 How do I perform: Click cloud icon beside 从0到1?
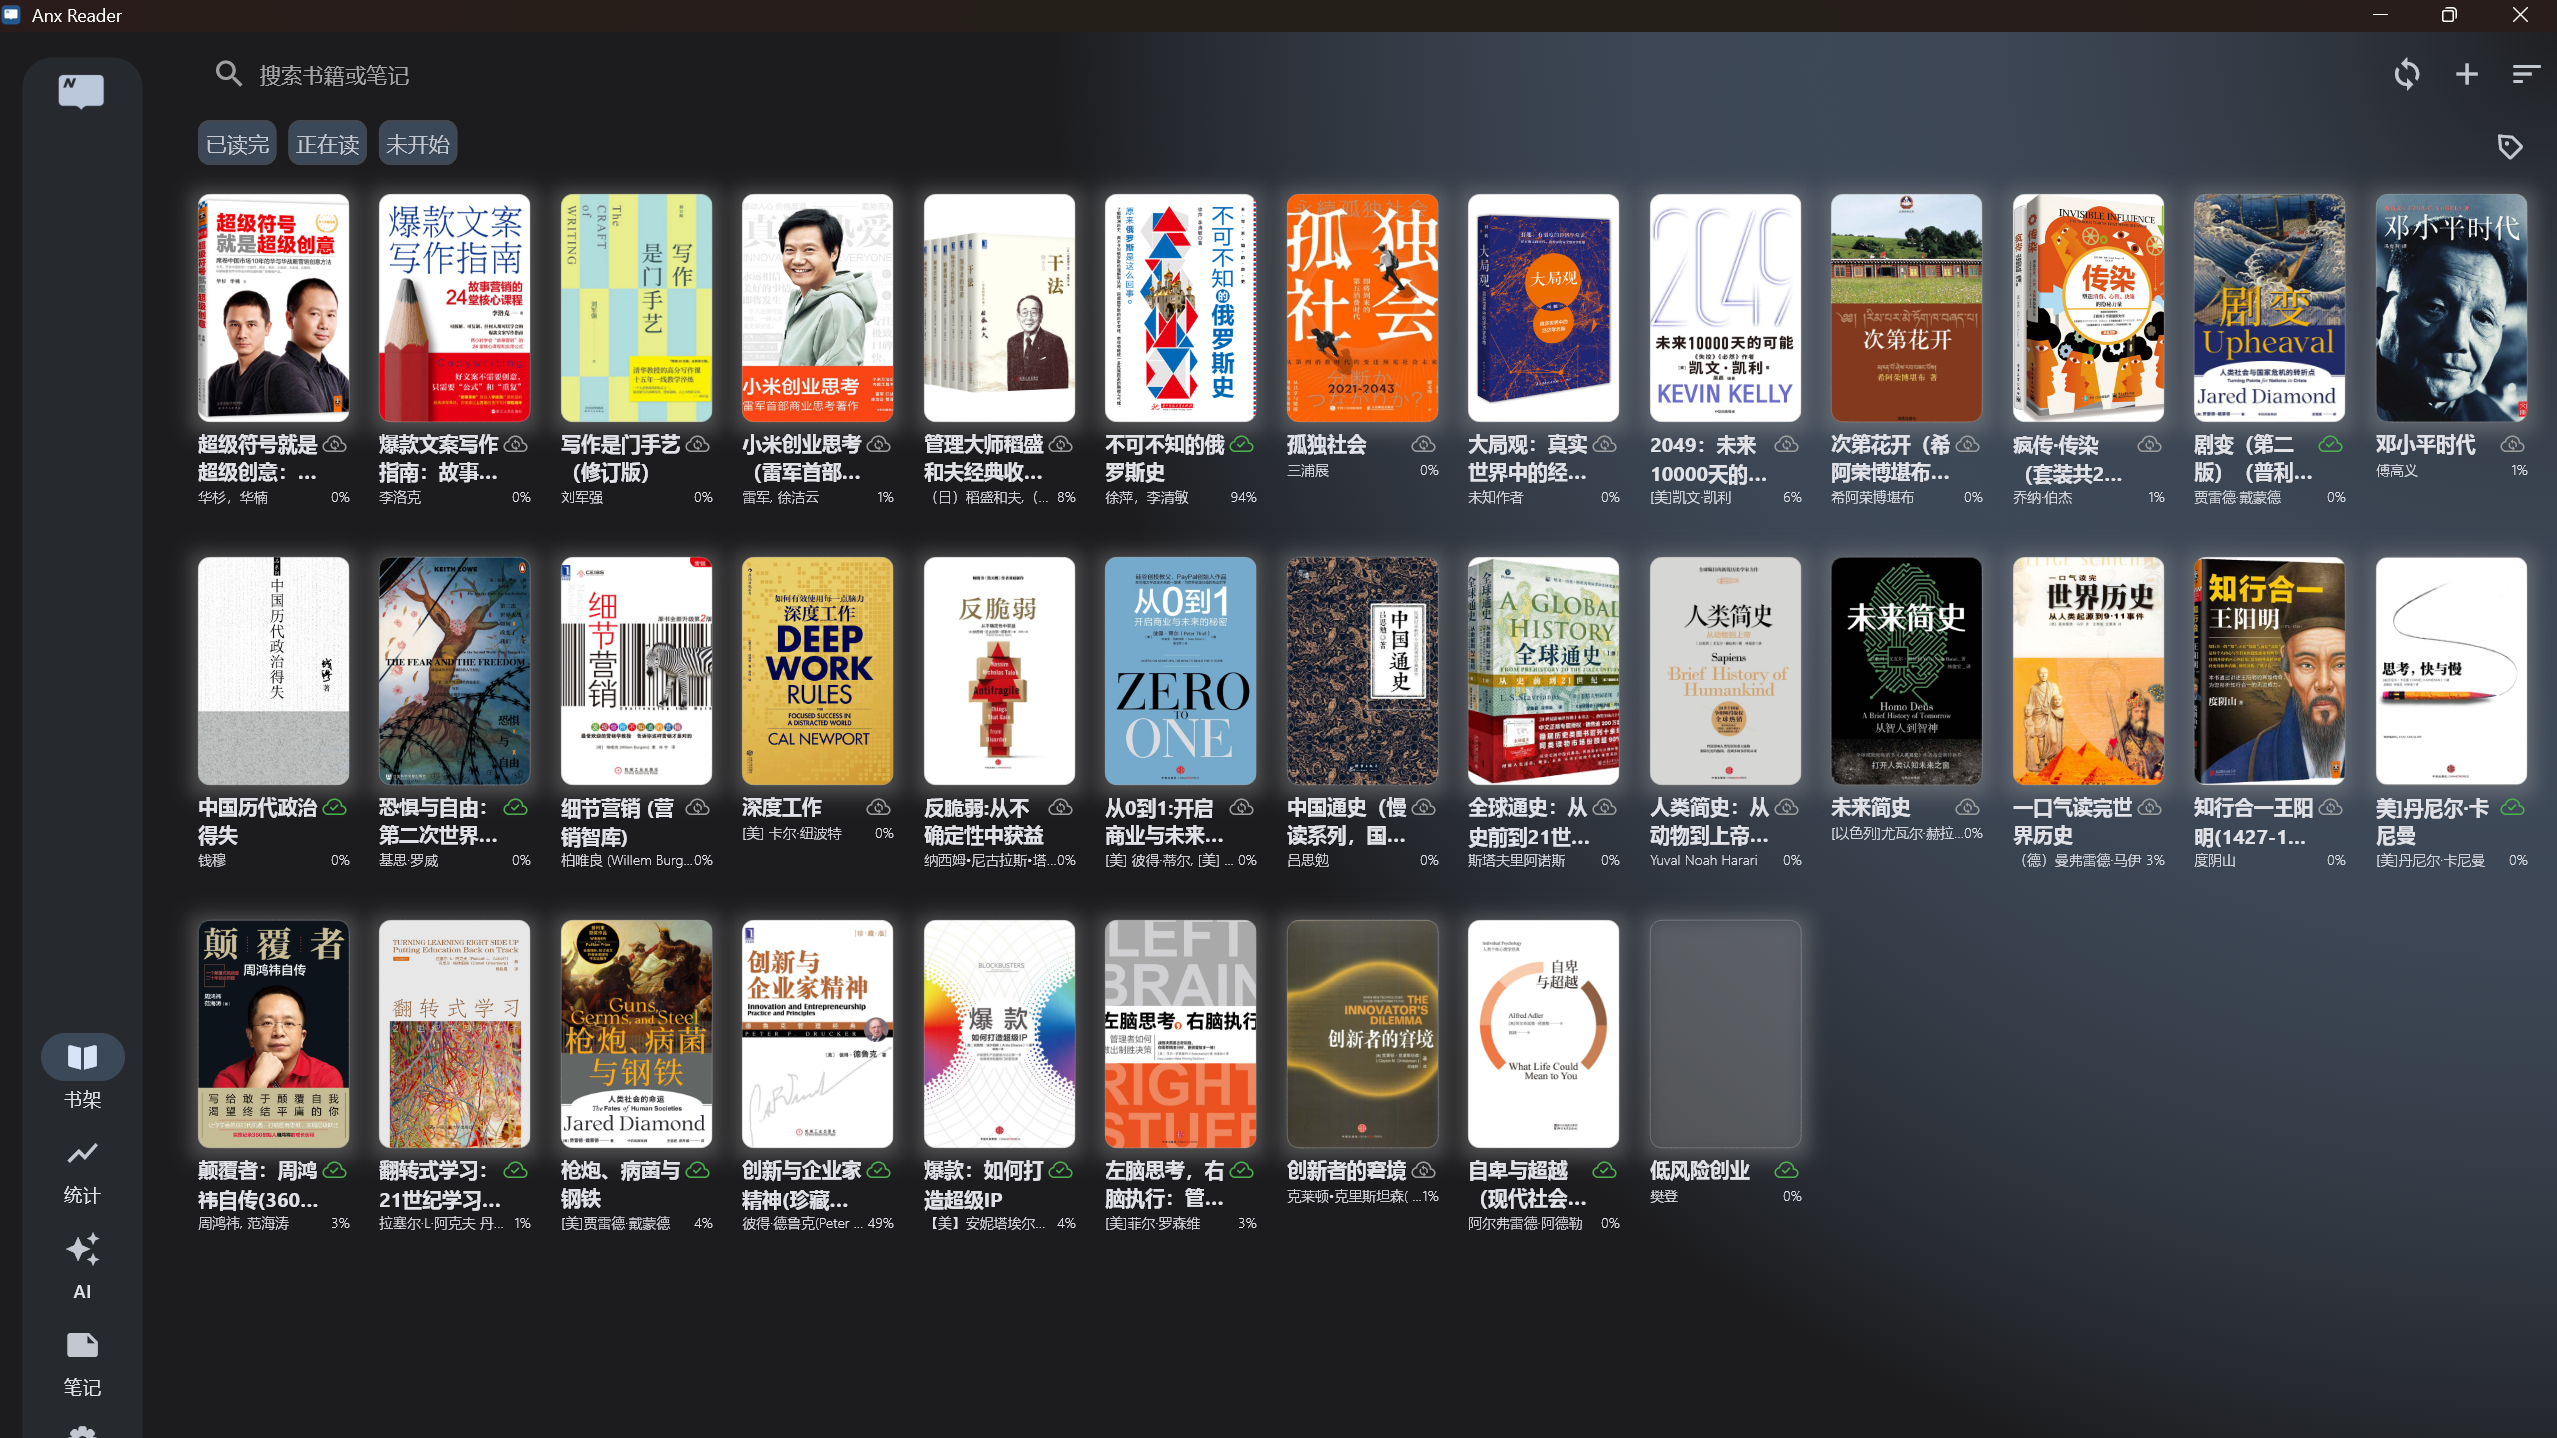[1242, 806]
